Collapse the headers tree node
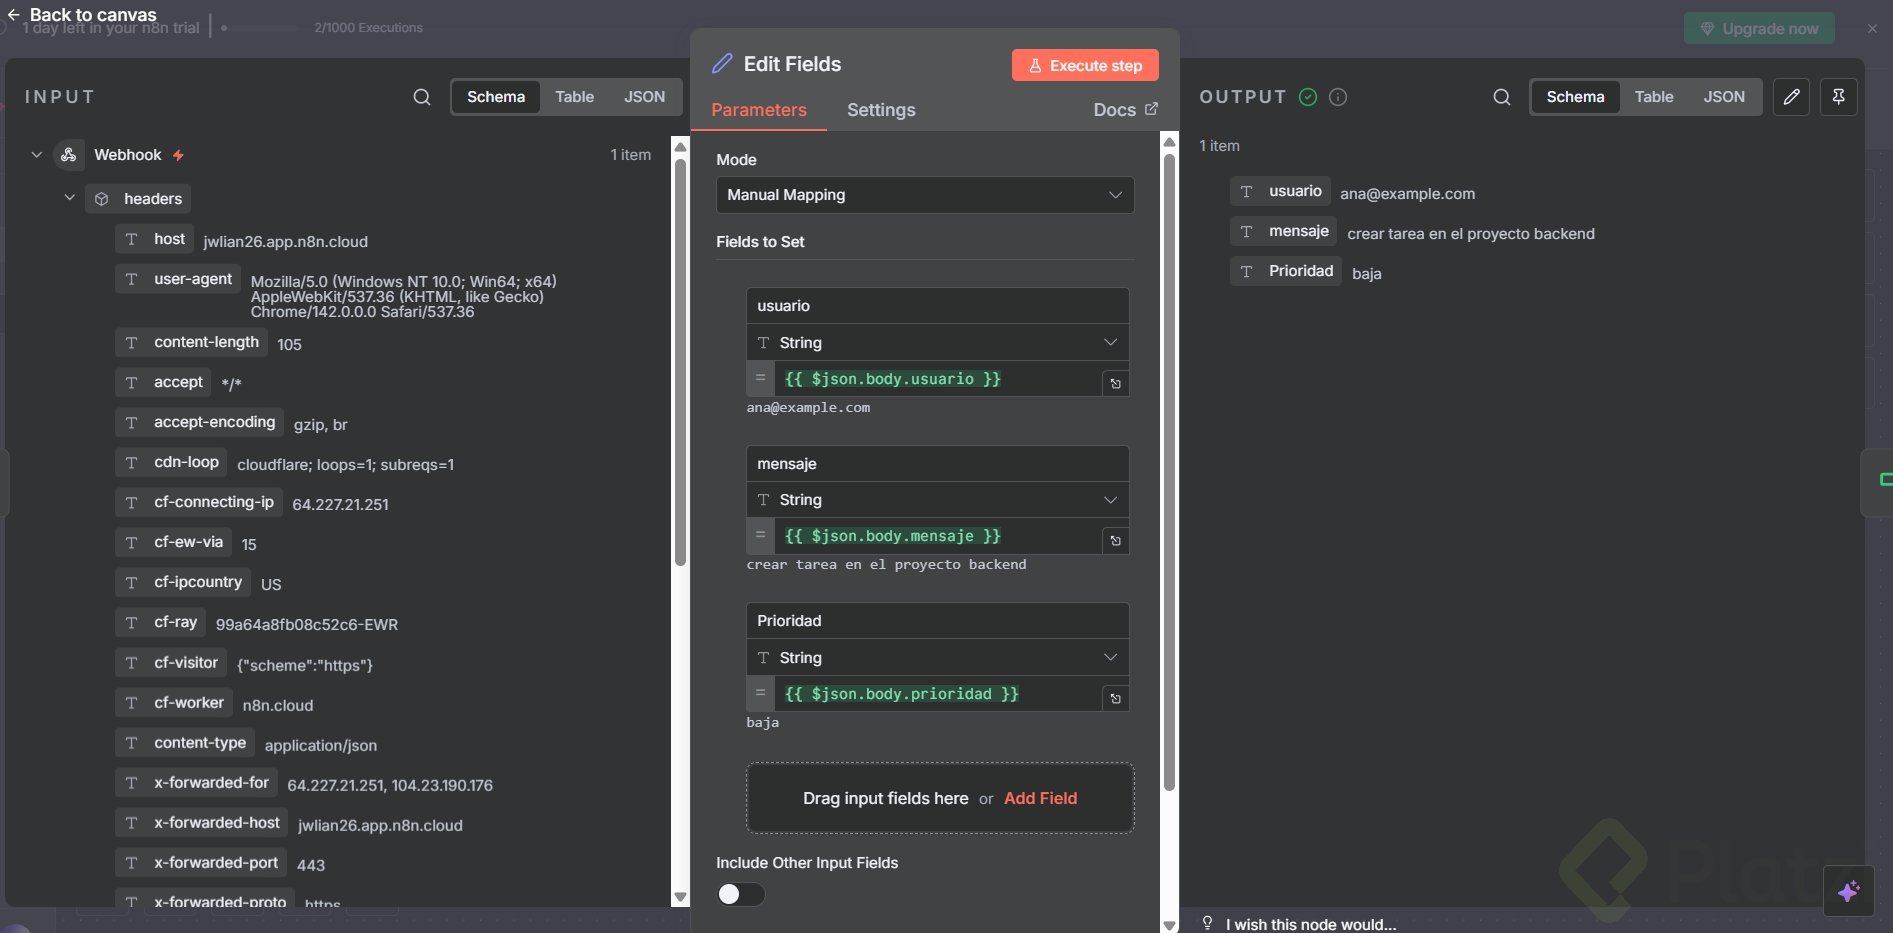This screenshot has height=933, width=1893. pyautogui.click(x=70, y=198)
